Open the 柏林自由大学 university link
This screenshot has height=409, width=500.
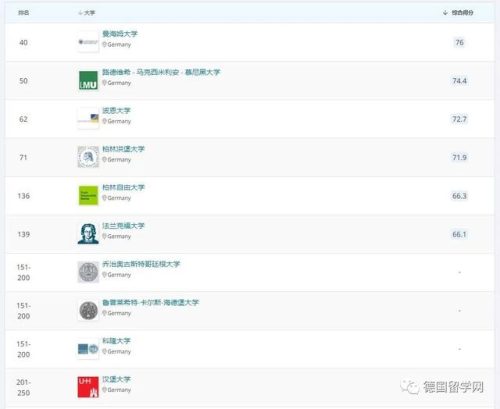pyautogui.click(x=123, y=187)
